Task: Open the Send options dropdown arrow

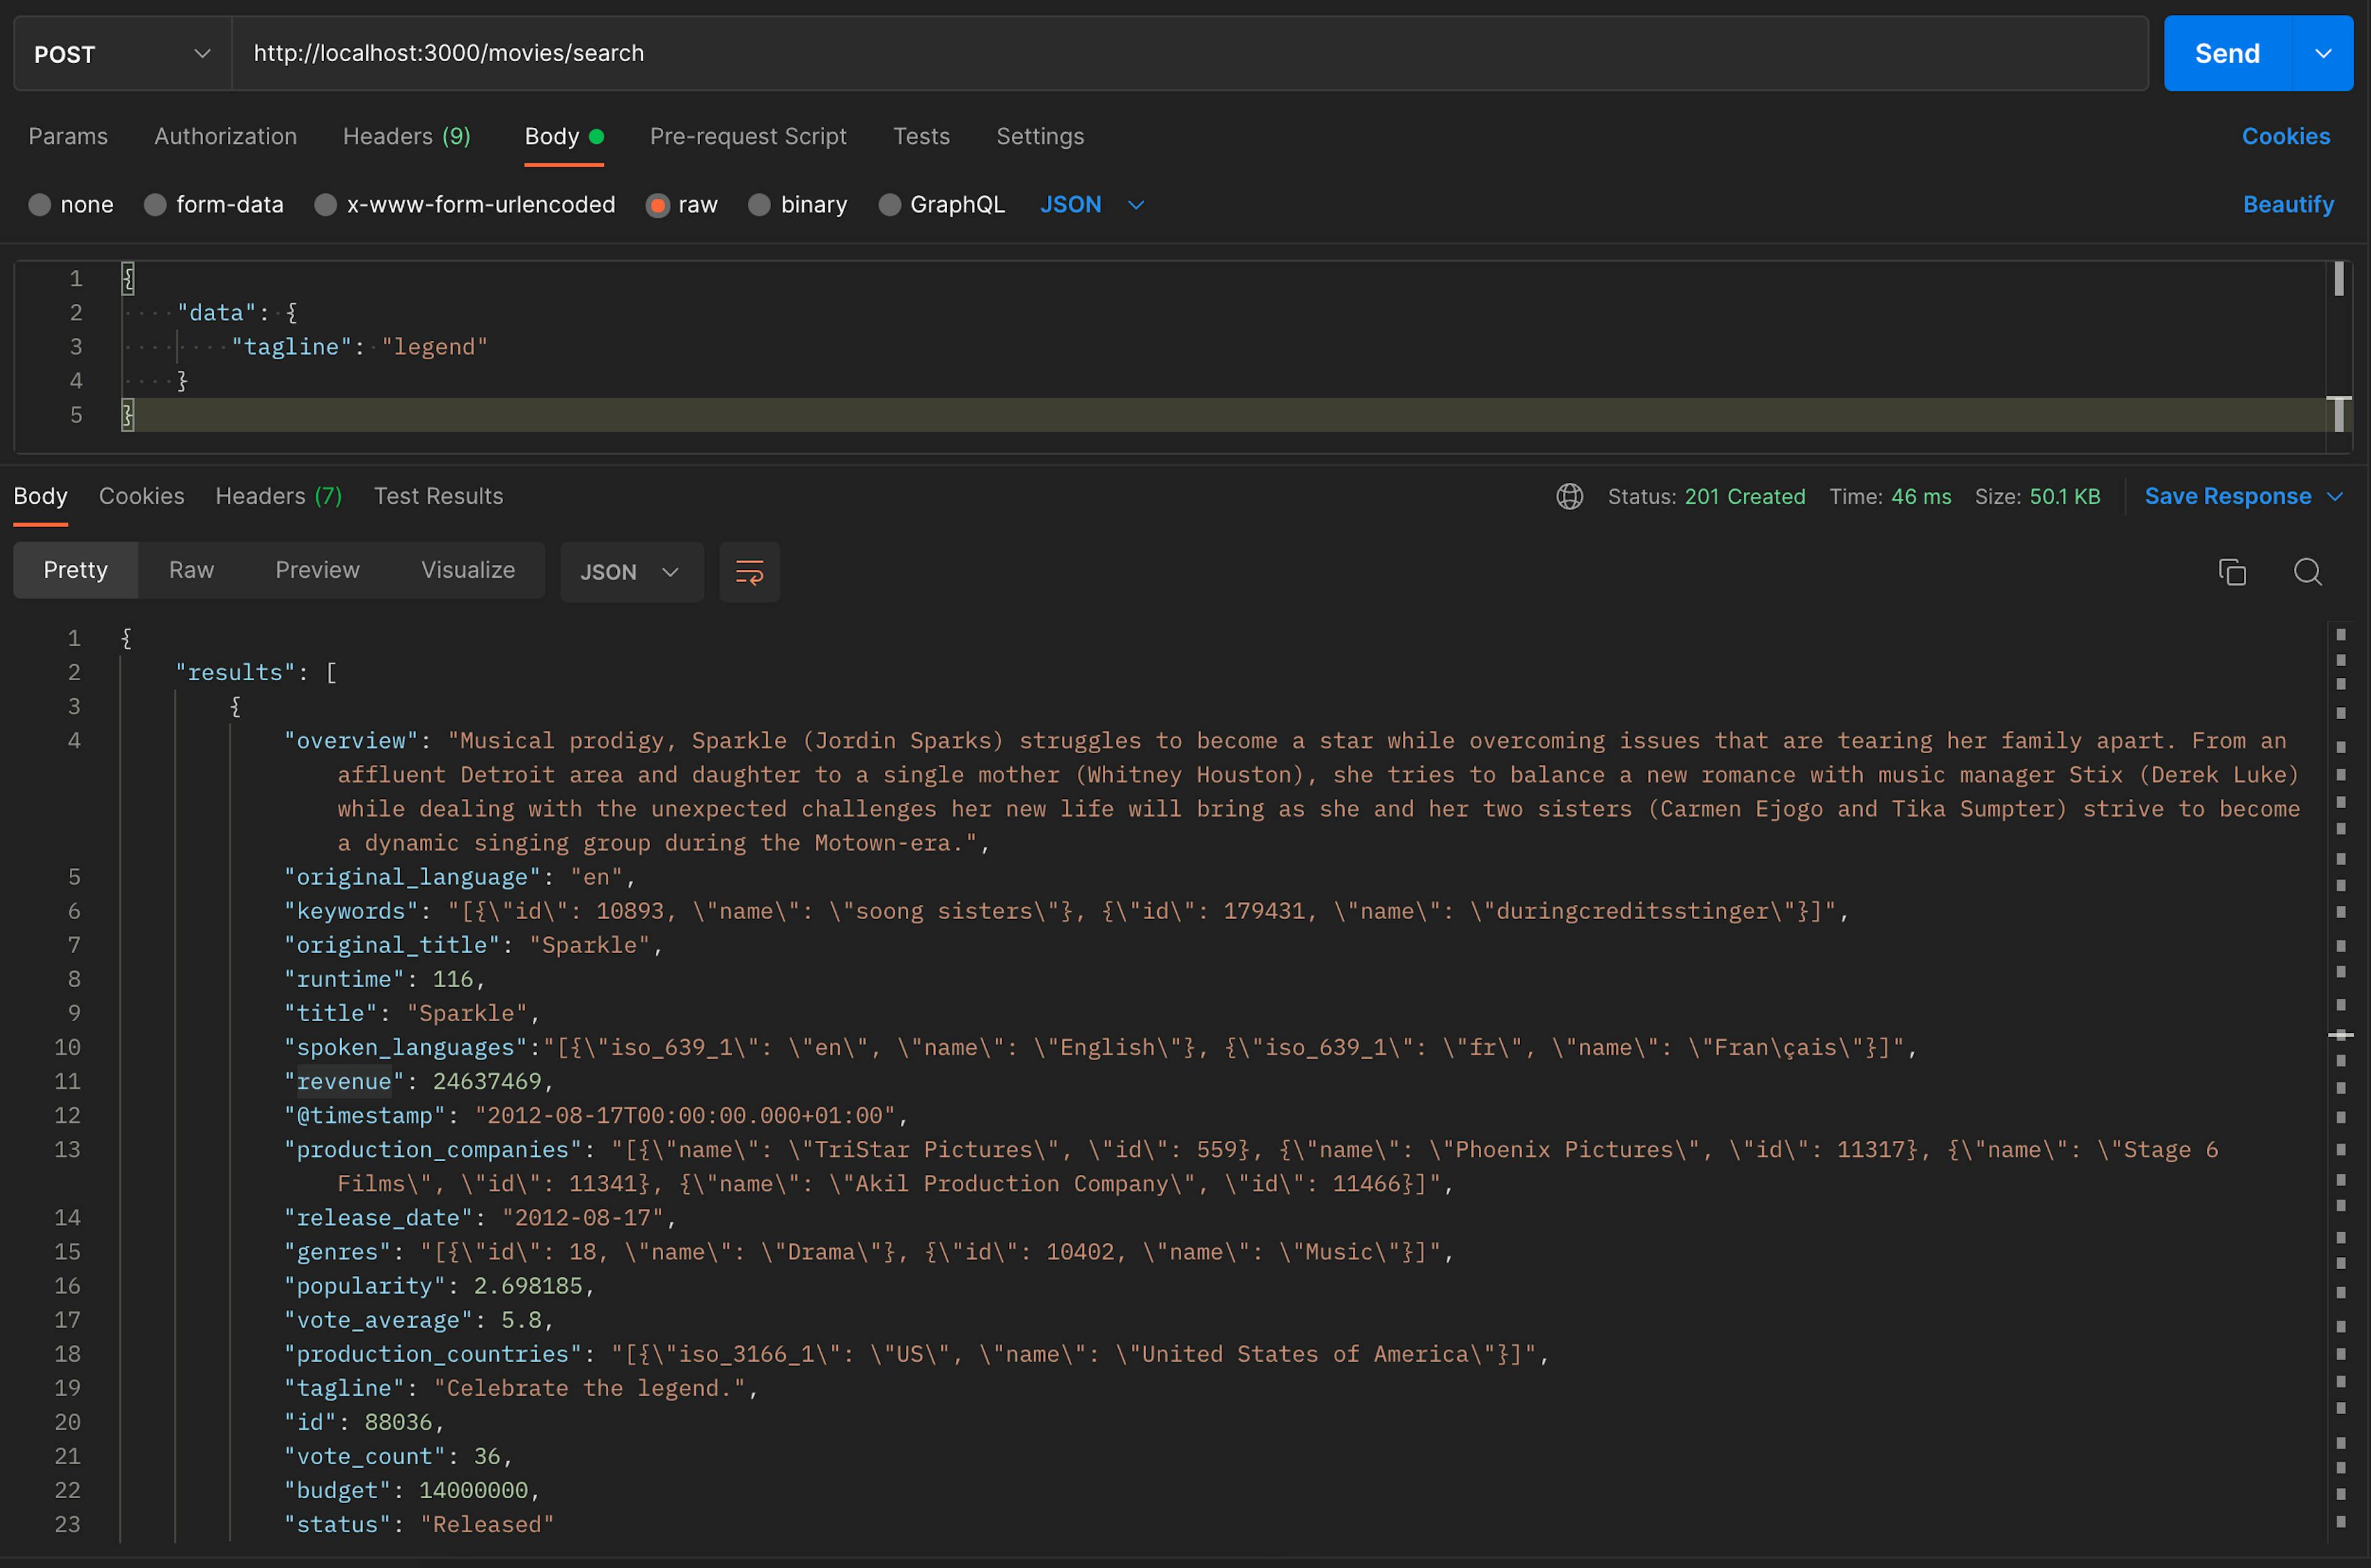Action: click(2322, 53)
